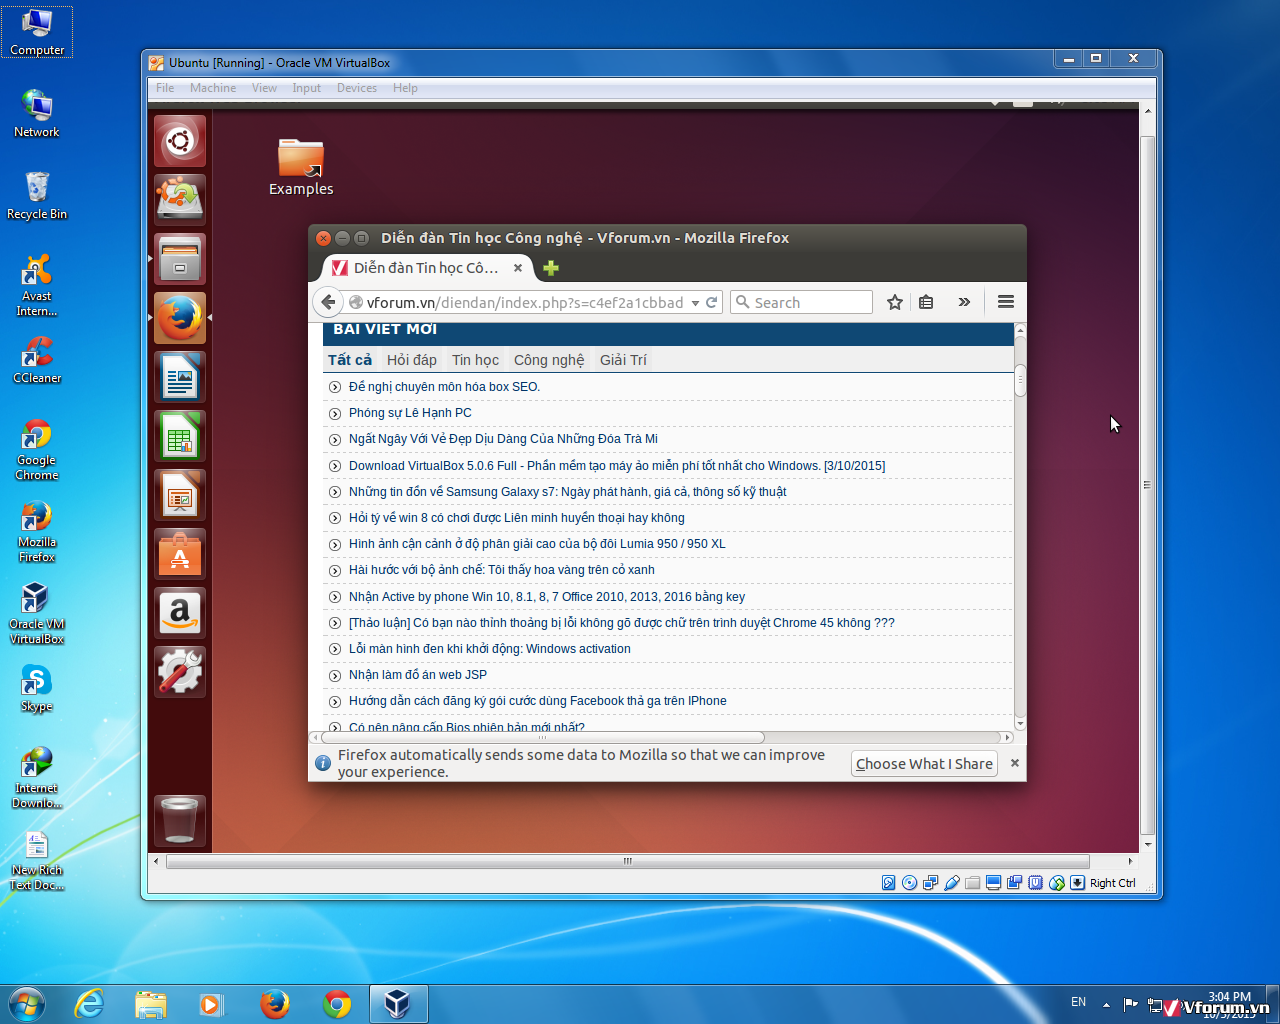The width and height of the screenshot is (1280, 1024).
Task: Click VirtualBox video capture indicator
Action: pyautogui.click(x=1014, y=883)
